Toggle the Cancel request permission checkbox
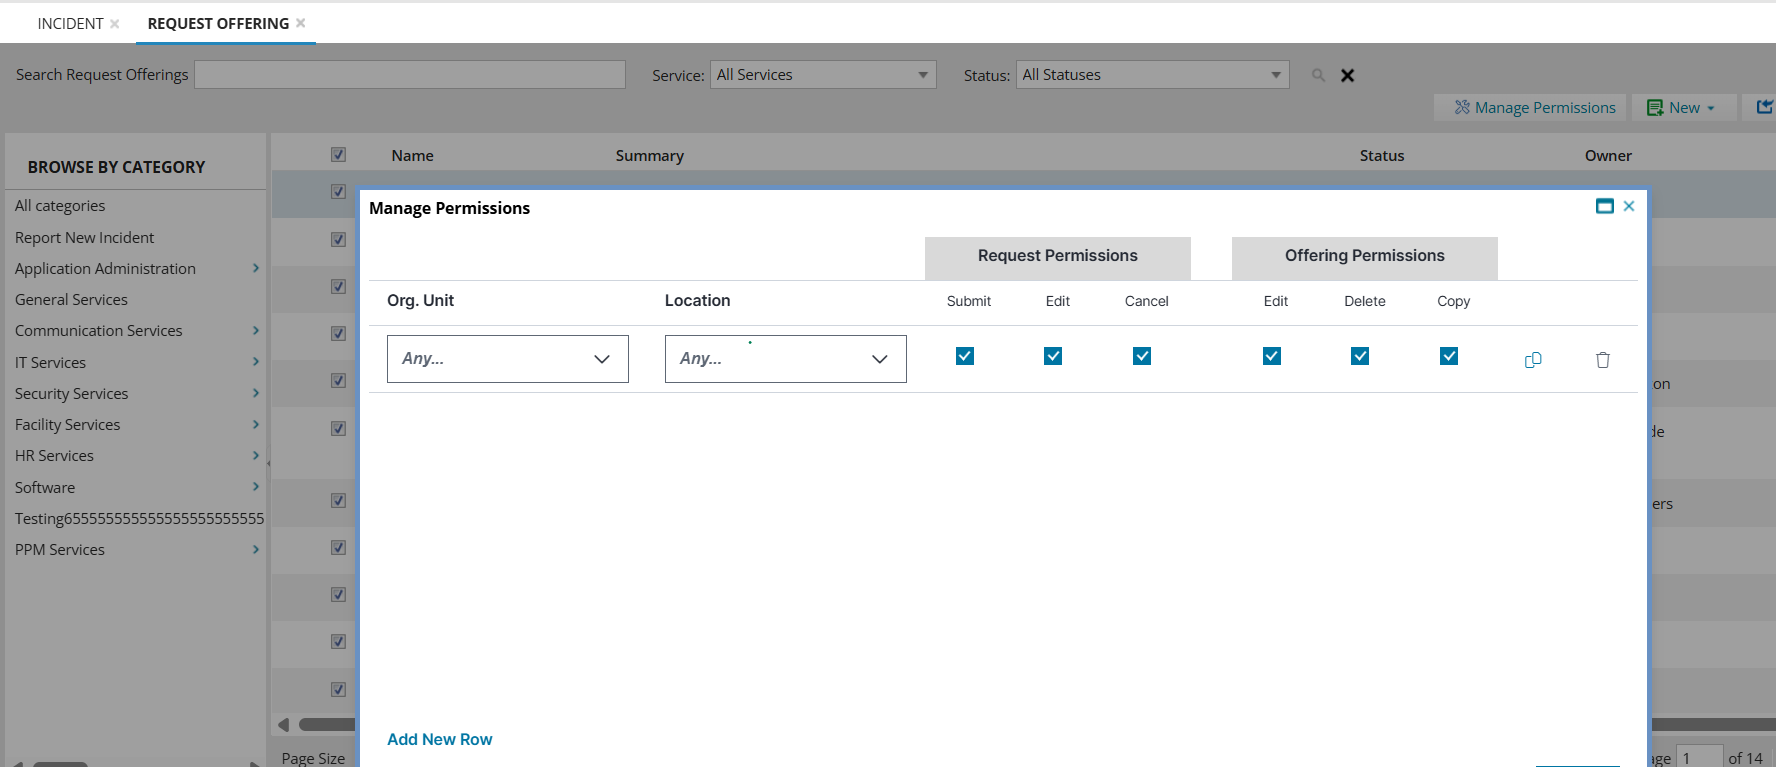The image size is (1776, 767). (1142, 356)
